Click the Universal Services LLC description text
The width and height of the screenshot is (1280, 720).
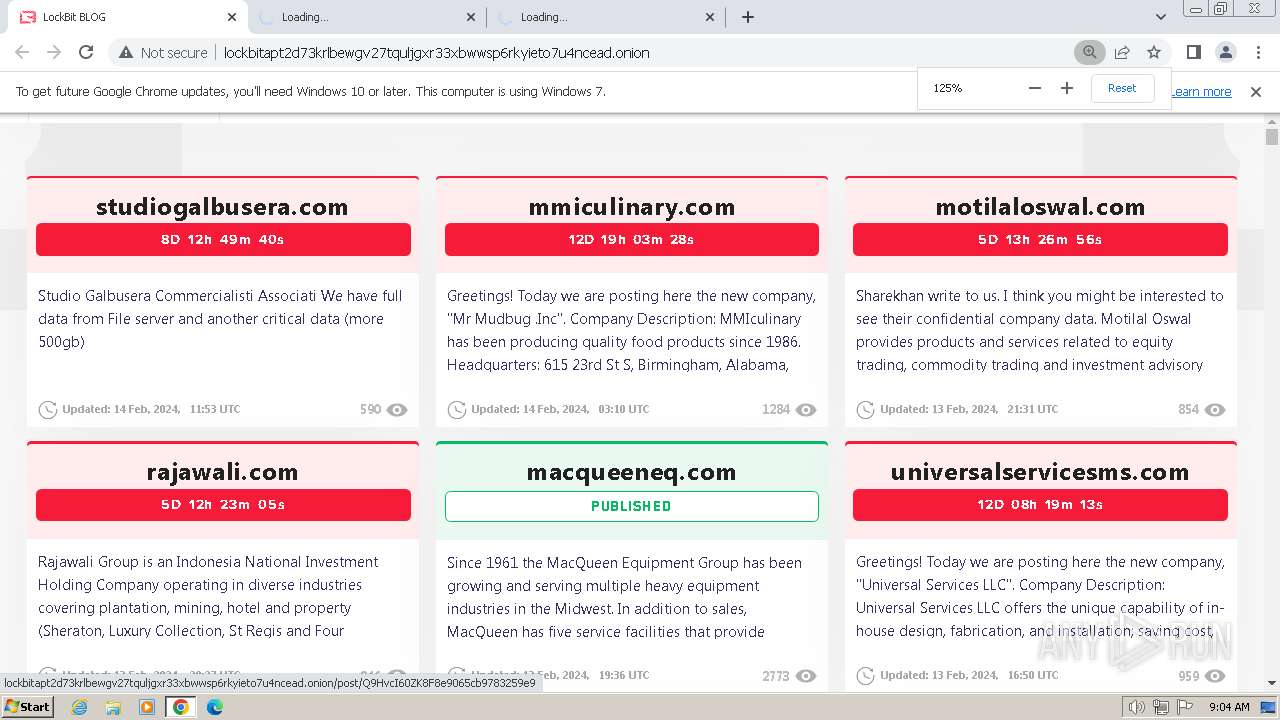coord(1040,596)
